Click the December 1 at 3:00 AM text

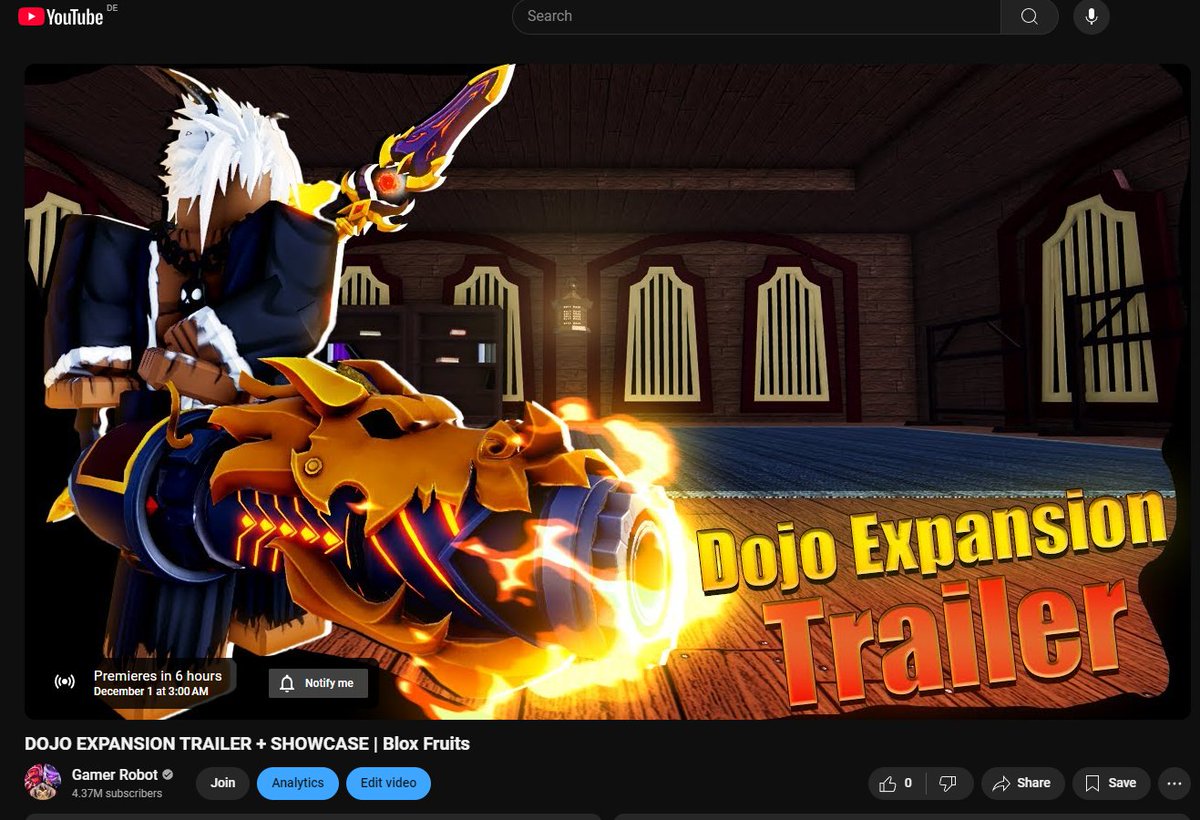pos(151,691)
